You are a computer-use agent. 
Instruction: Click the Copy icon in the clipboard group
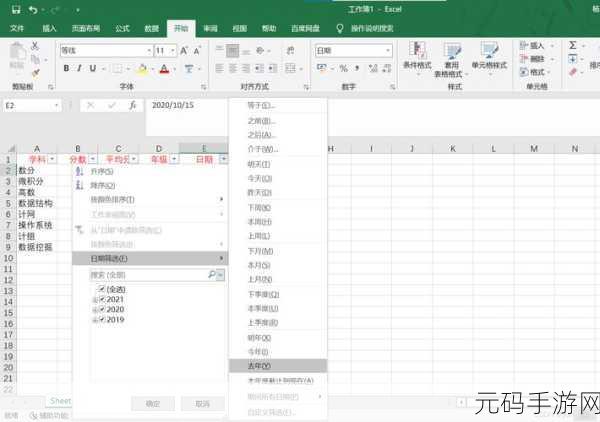coord(35,59)
